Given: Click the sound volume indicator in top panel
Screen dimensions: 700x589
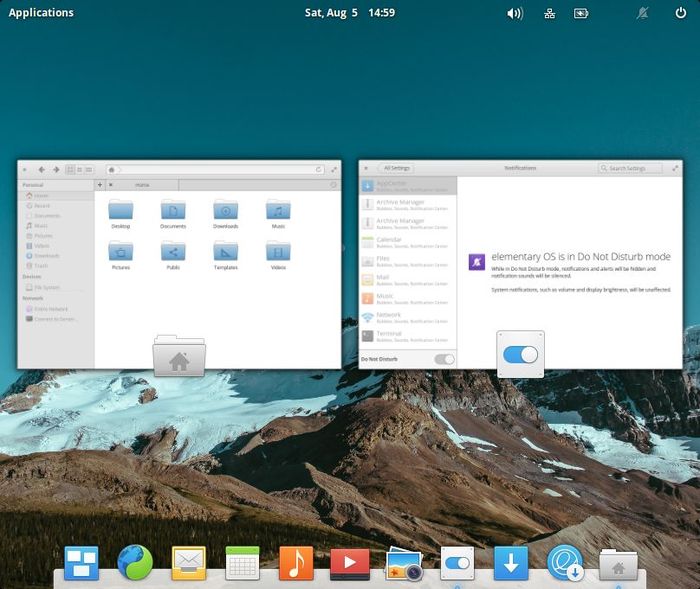Looking at the screenshot, I should tap(515, 13).
